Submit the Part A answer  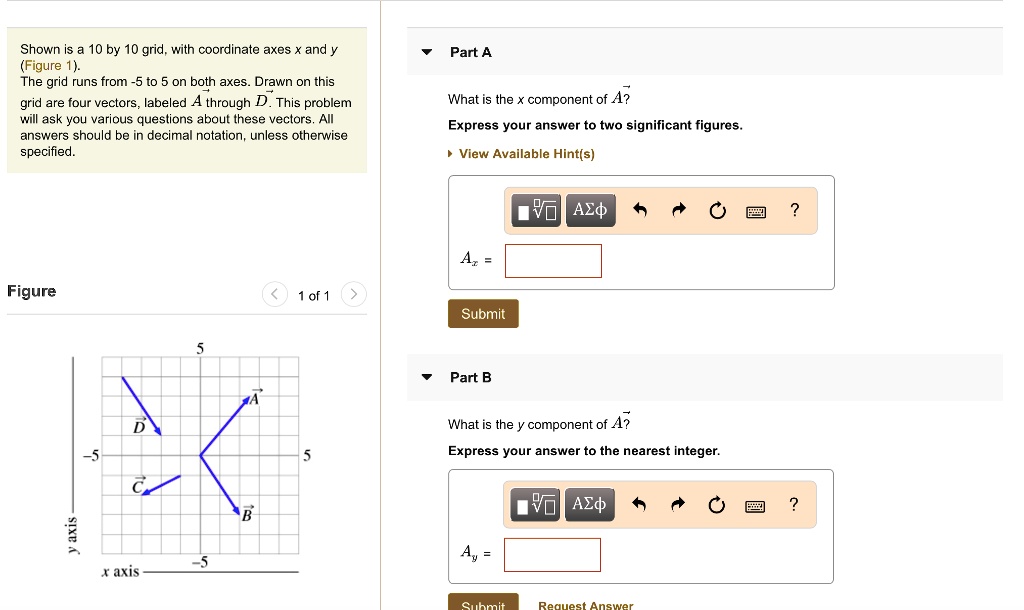(483, 313)
